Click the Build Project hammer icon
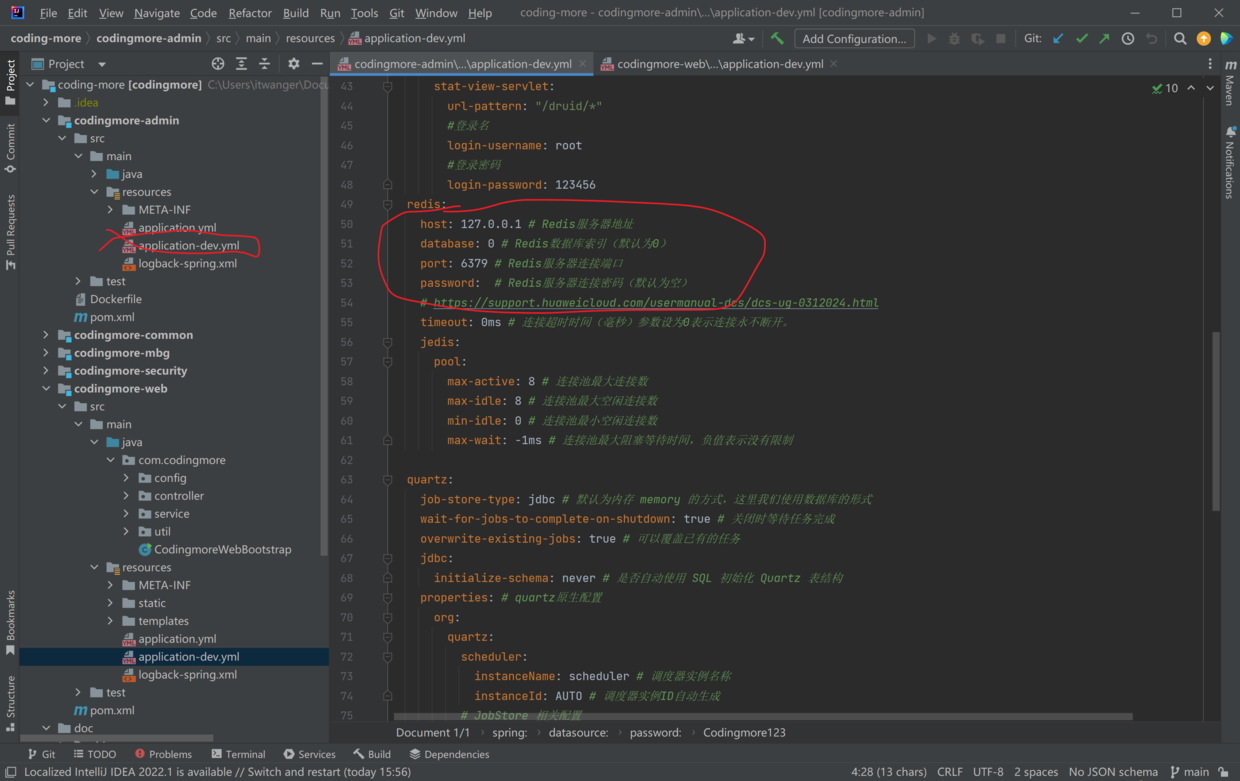1240x781 pixels. pos(777,39)
